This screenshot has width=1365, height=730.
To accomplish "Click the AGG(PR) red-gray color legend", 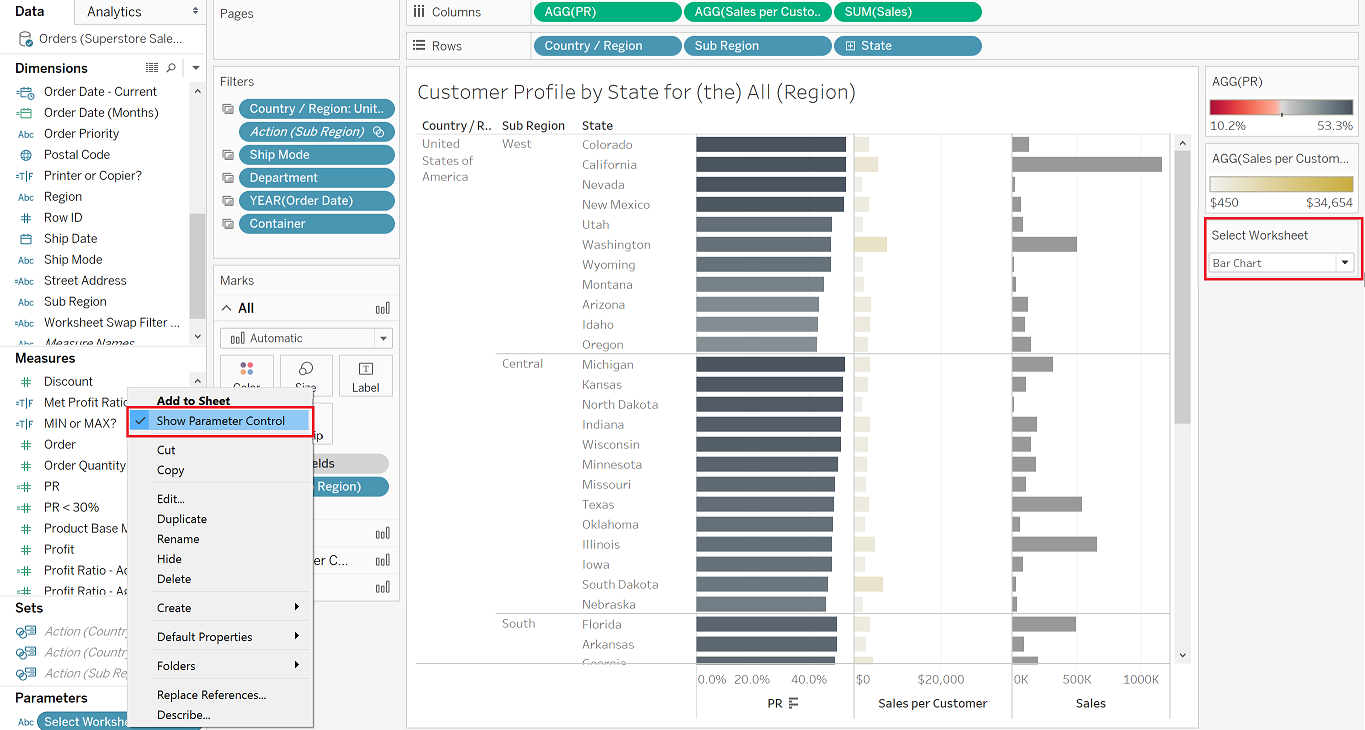I will point(1281,109).
